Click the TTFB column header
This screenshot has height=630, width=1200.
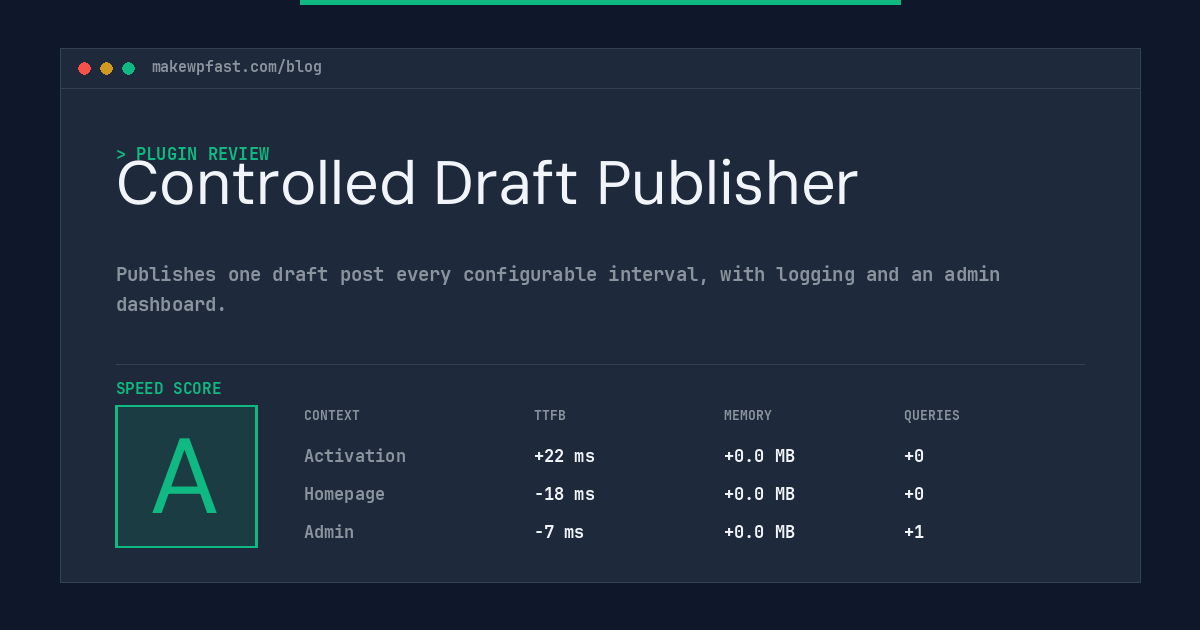pos(550,416)
